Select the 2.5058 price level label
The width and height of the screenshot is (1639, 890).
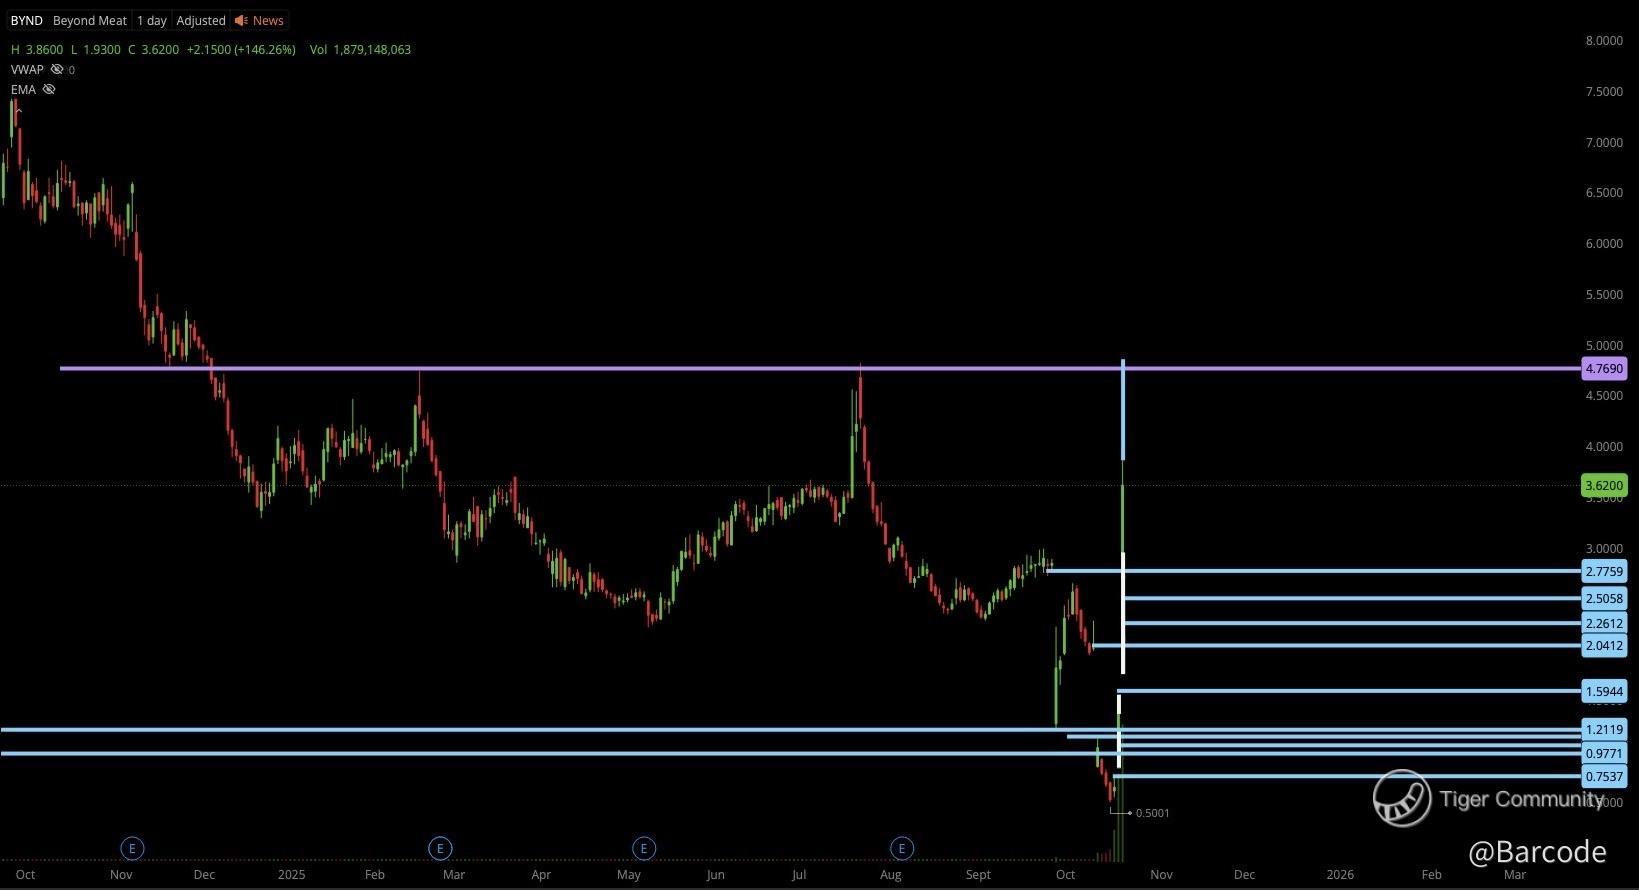[x=1604, y=599]
